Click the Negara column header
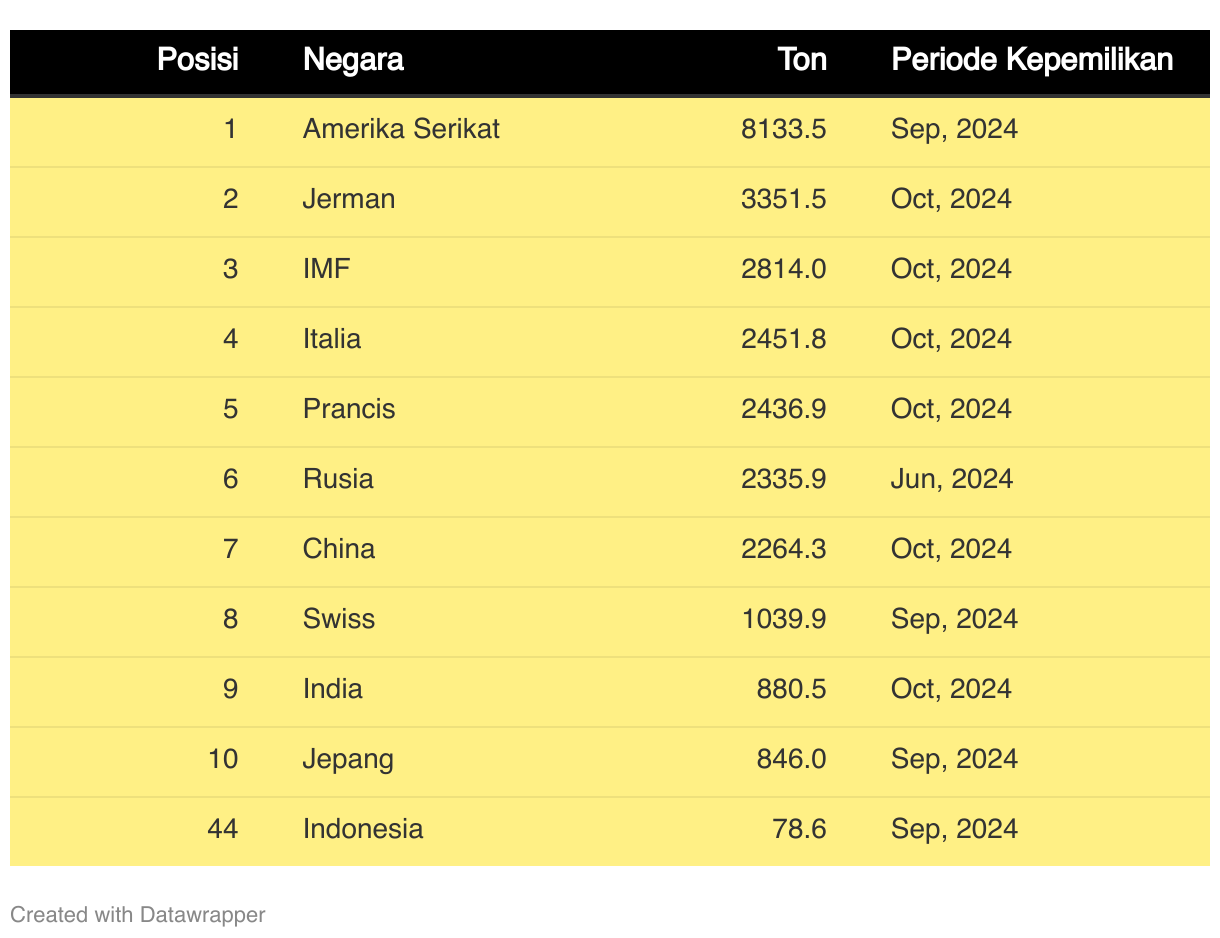 pyautogui.click(x=353, y=60)
